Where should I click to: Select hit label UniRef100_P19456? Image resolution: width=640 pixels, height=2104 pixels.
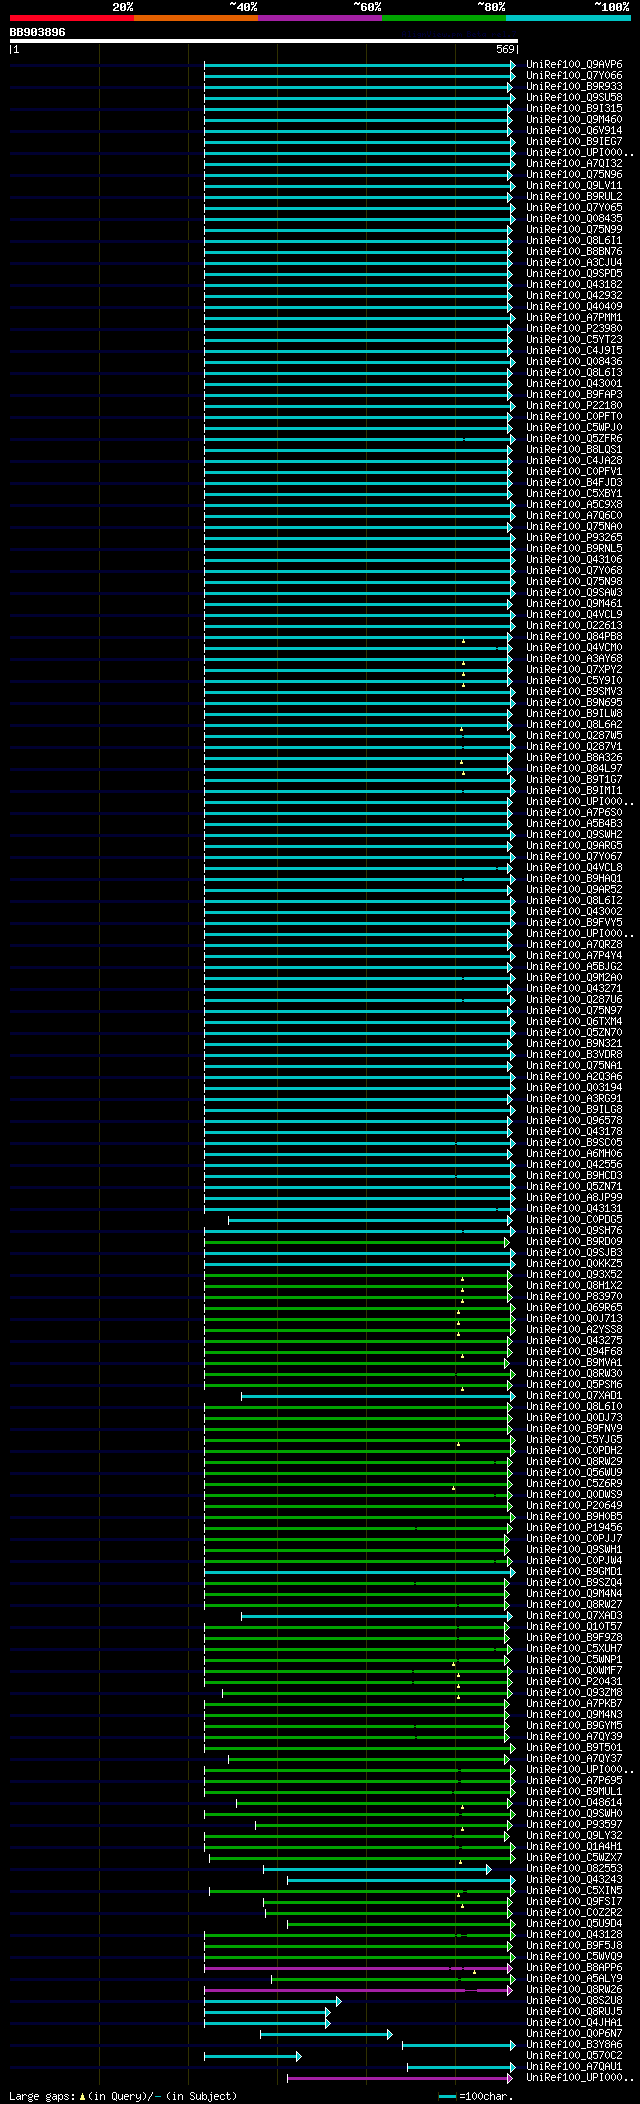pos(574,1528)
